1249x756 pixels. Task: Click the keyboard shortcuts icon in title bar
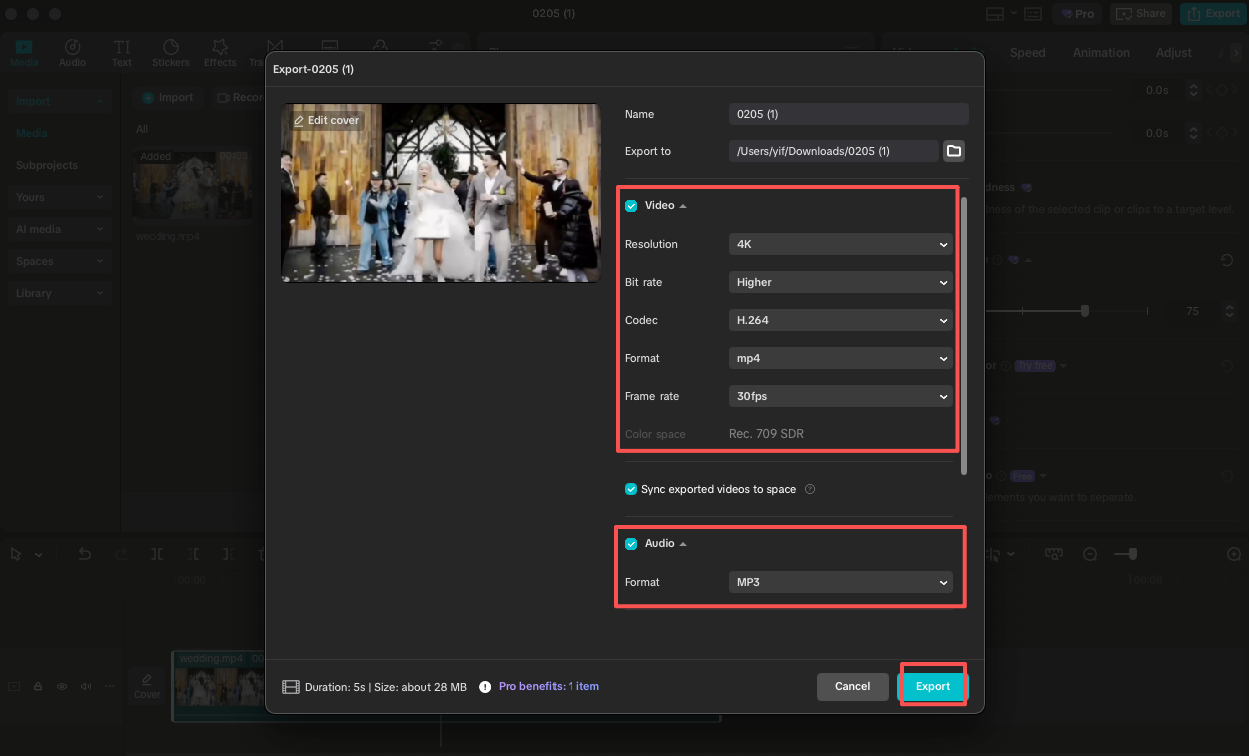click(x=1033, y=14)
